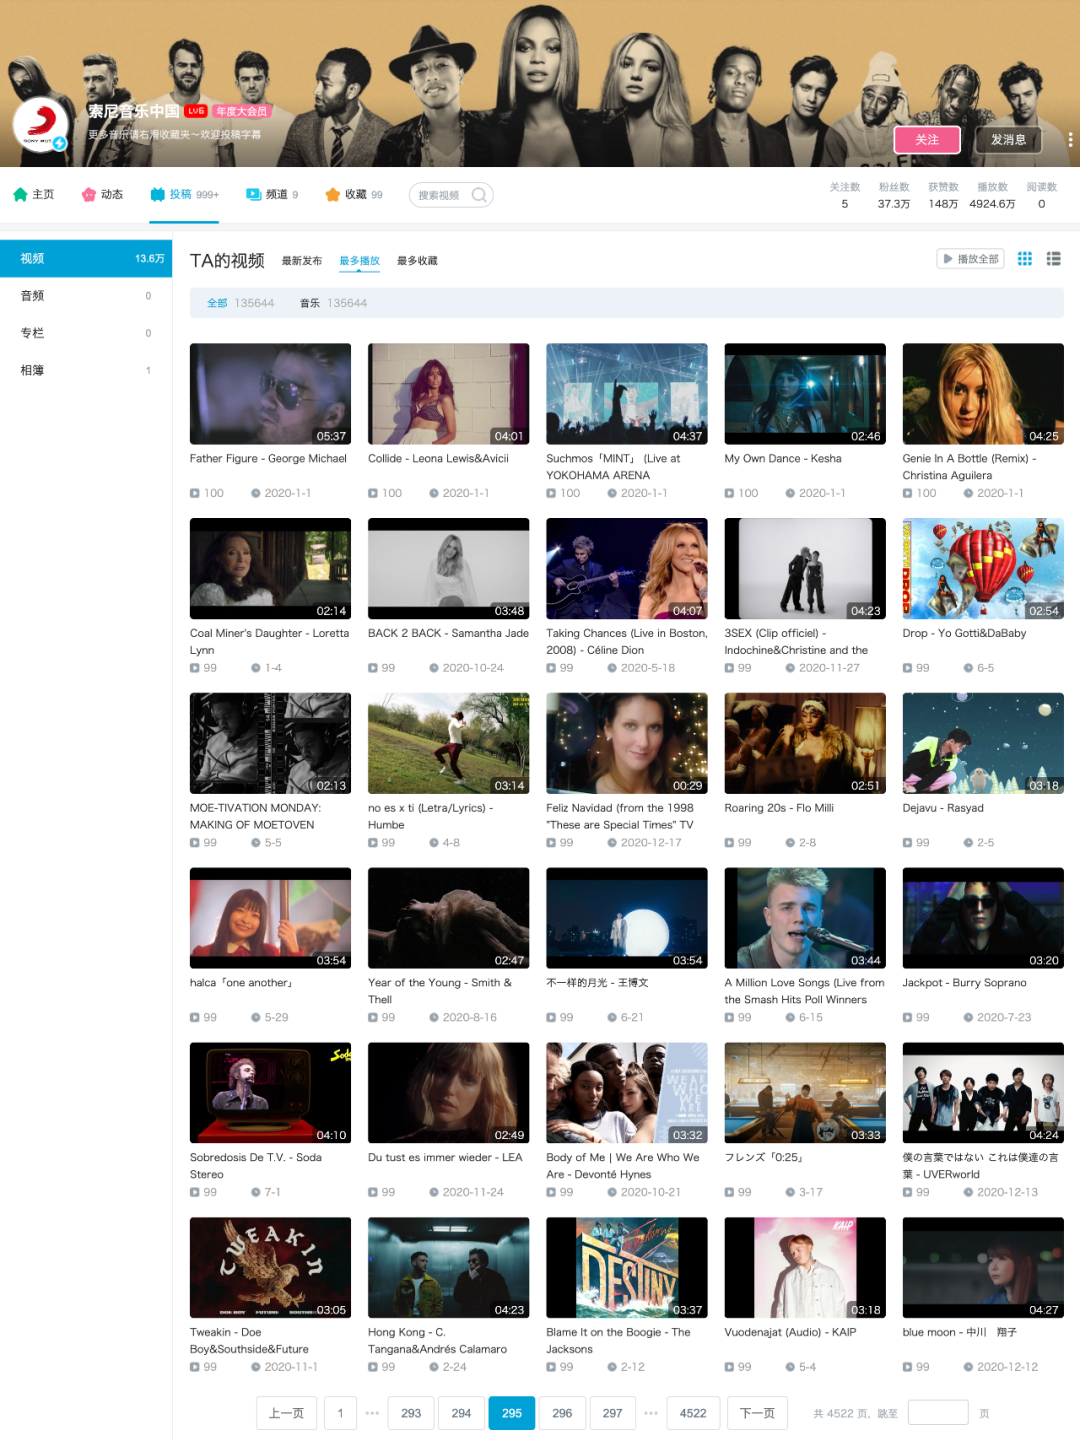
Task: Click title Coal Miner's Daughter - Loretta Lynn
Action: 270,641
